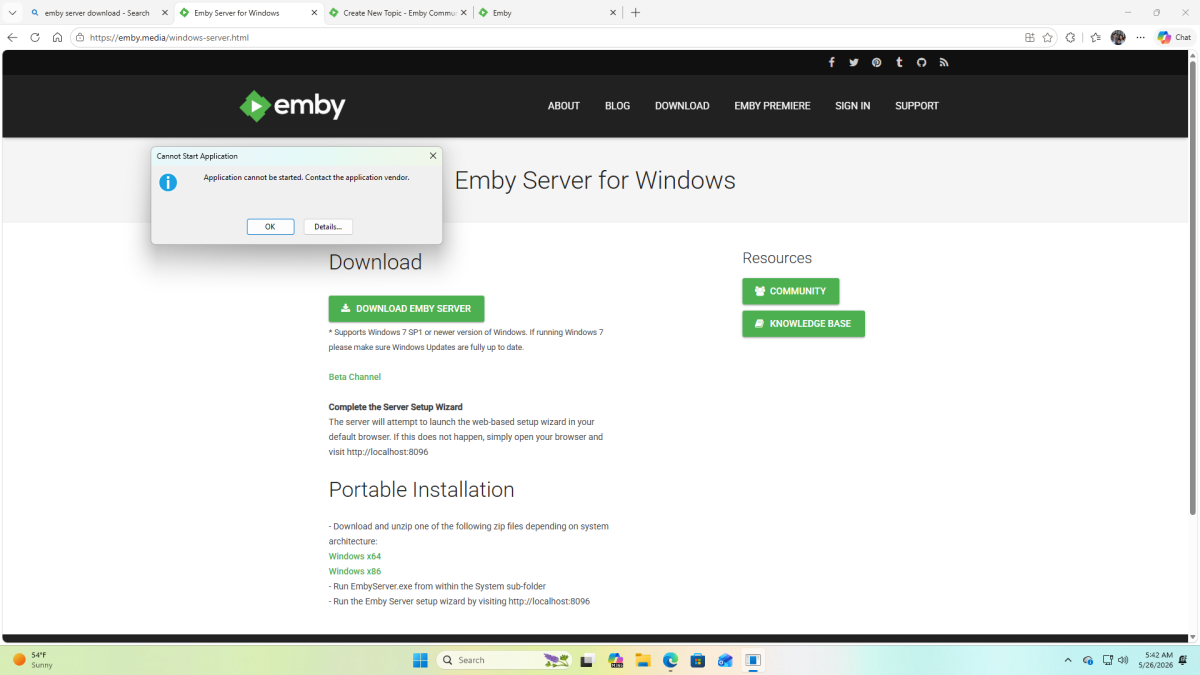Screen dimensions: 1200x675
Task: Open a new browser tab
Action: 636,13
